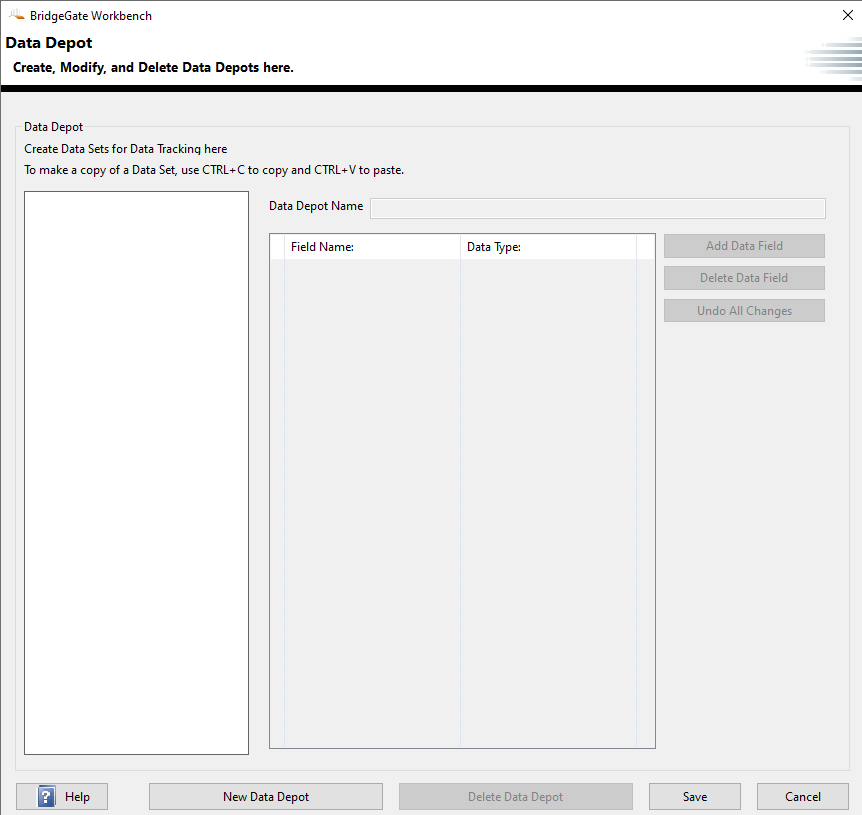The image size is (862, 815).
Task: Click the Delete Data Field button
Action: pos(744,278)
